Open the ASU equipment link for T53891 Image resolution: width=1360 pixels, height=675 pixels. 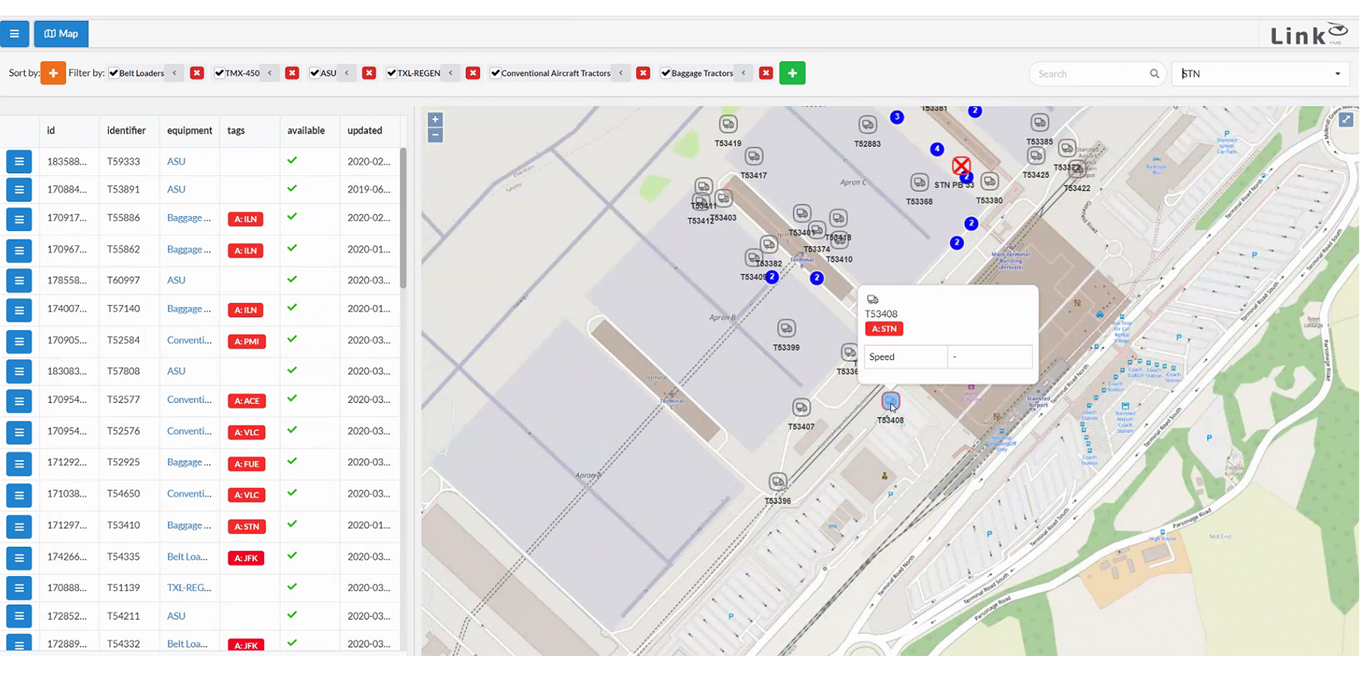[176, 189]
